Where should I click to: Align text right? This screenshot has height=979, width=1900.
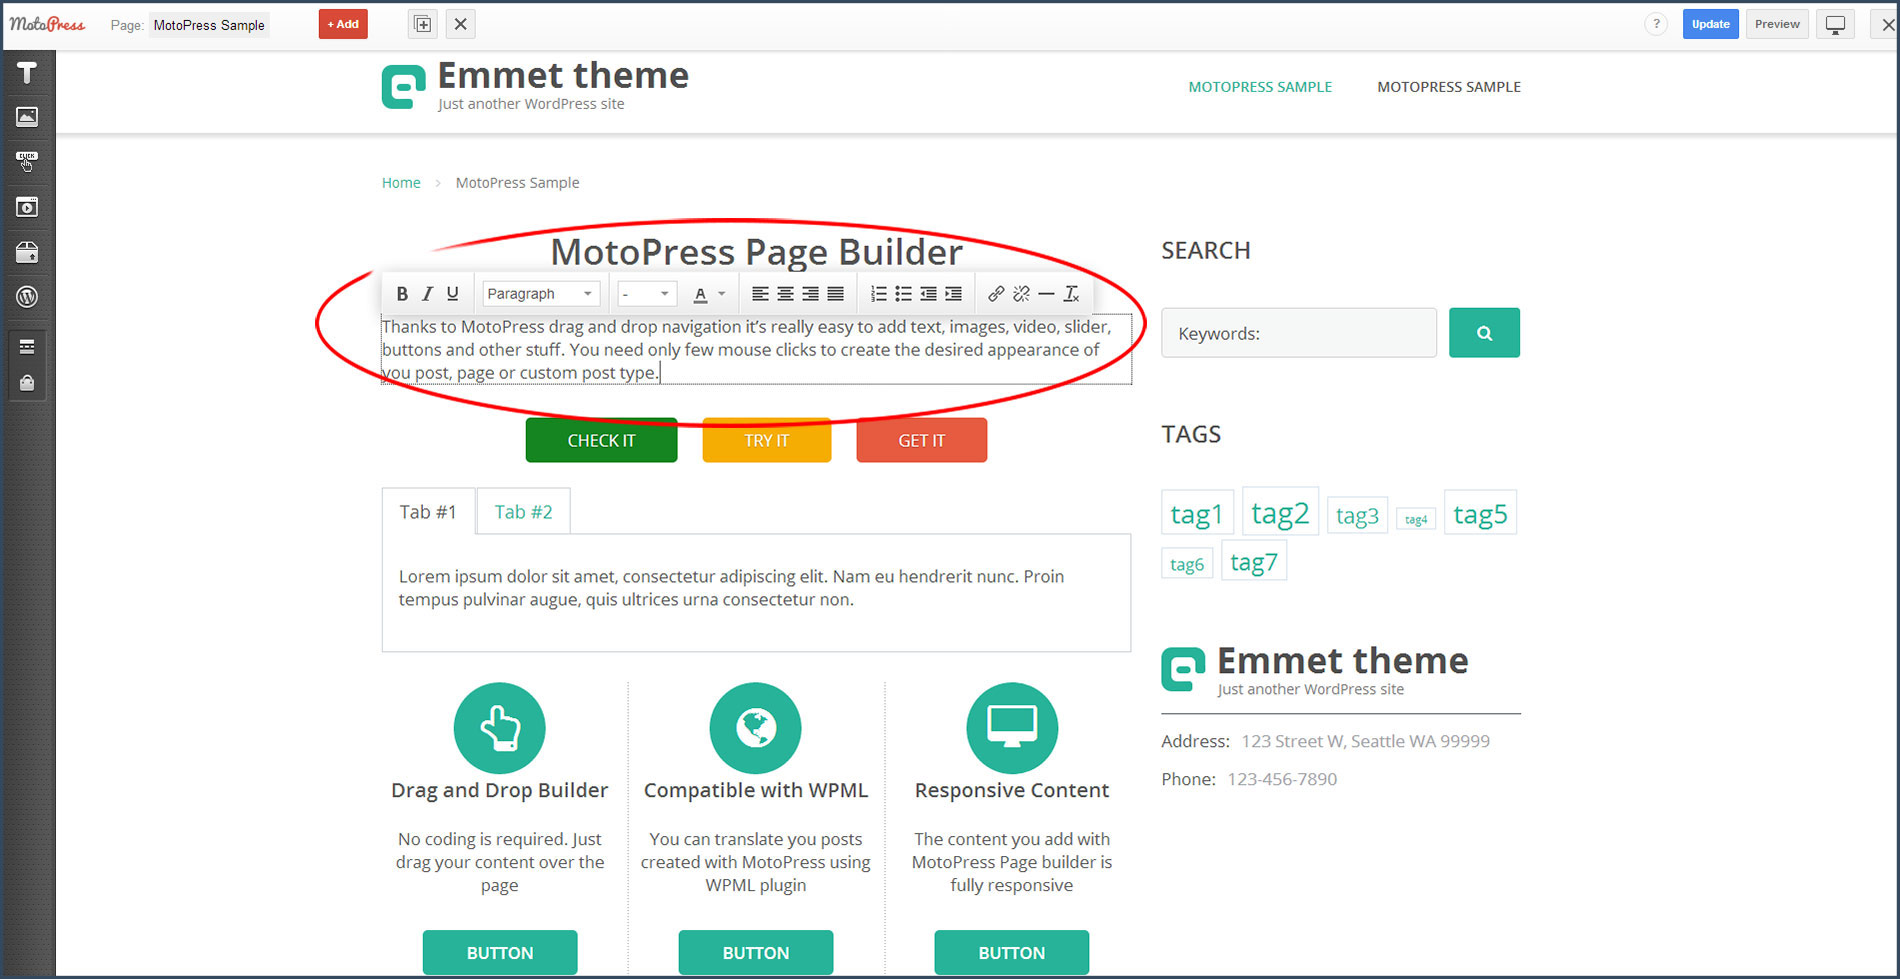810,294
